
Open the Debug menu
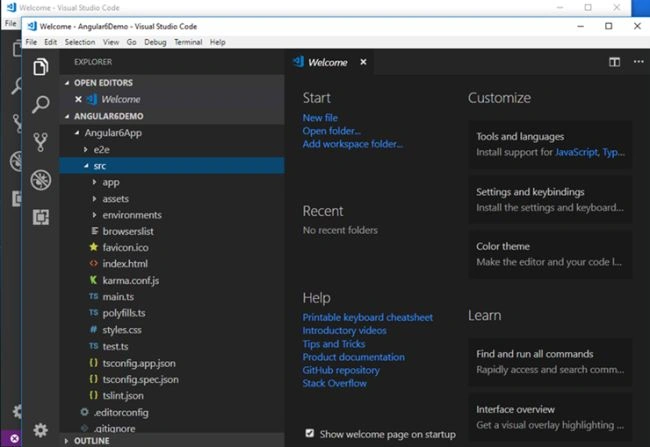click(155, 42)
